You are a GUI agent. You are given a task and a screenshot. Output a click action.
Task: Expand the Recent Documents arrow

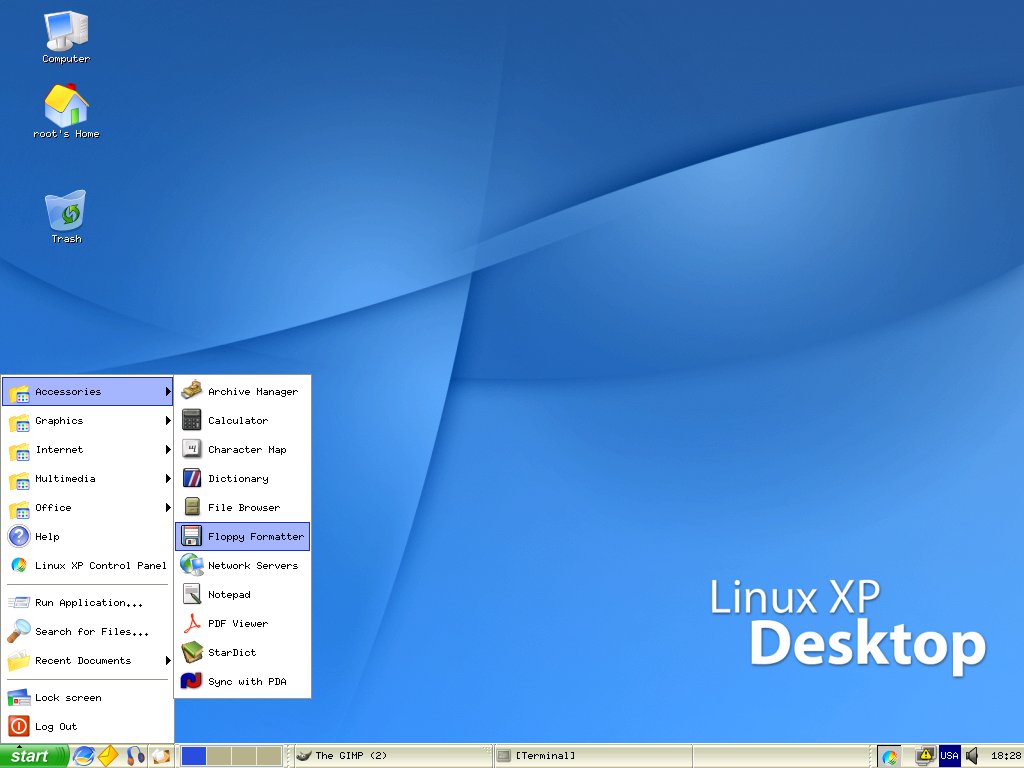click(x=168, y=660)
